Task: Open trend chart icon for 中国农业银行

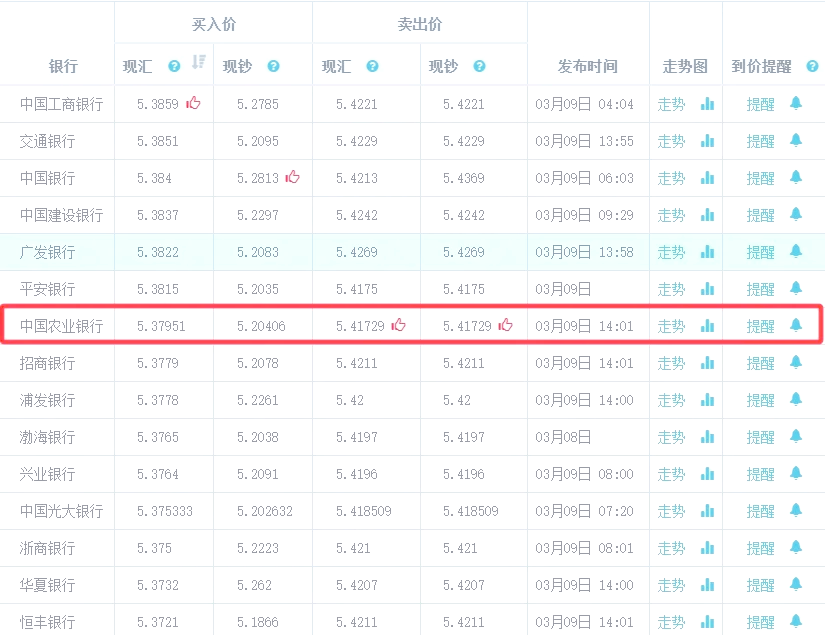Action: coord(708,326)
